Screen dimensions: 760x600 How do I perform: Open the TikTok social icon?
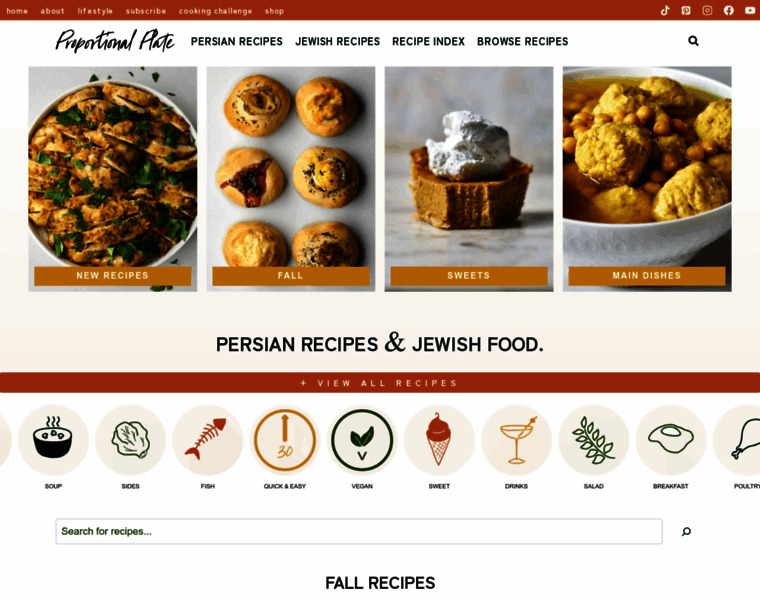click(665, 10)
